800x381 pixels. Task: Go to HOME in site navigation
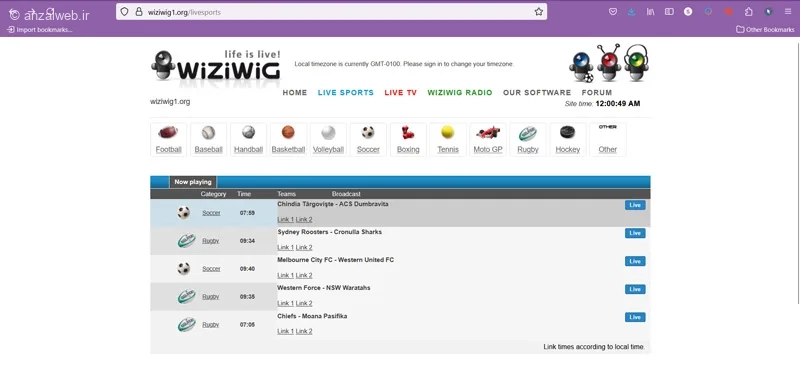[295, 93]
